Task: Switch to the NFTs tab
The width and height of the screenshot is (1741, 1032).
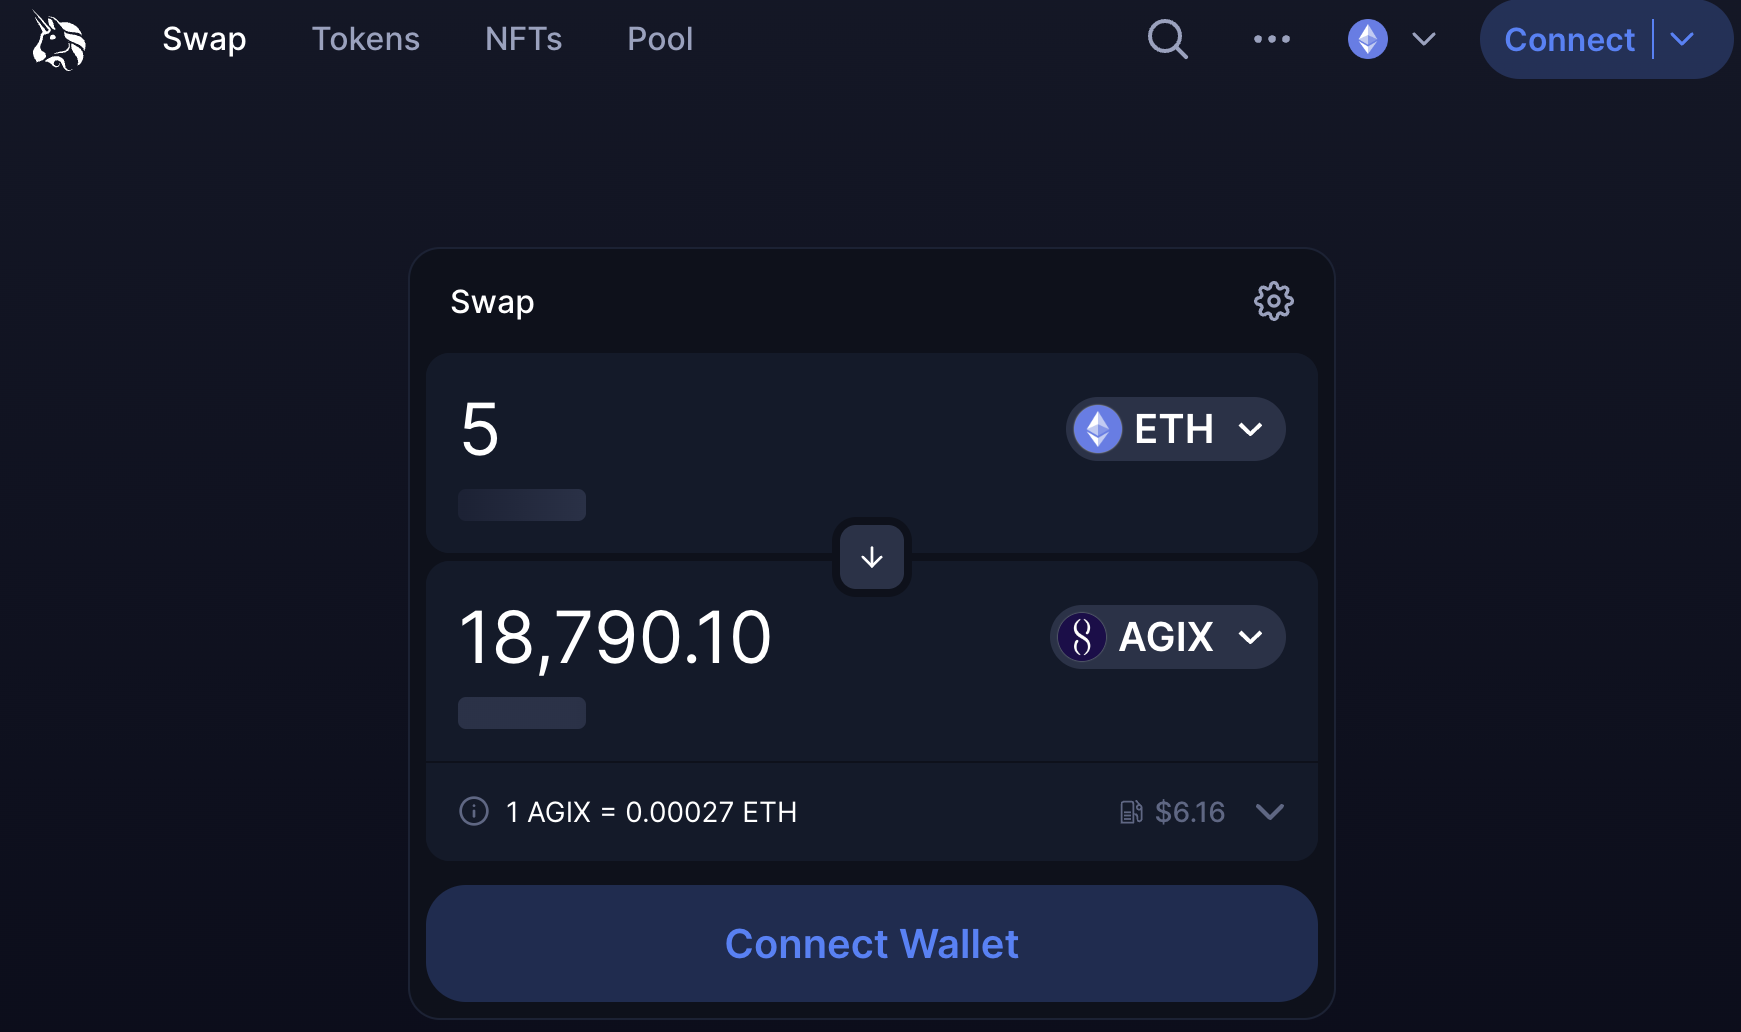Action: 524,39
